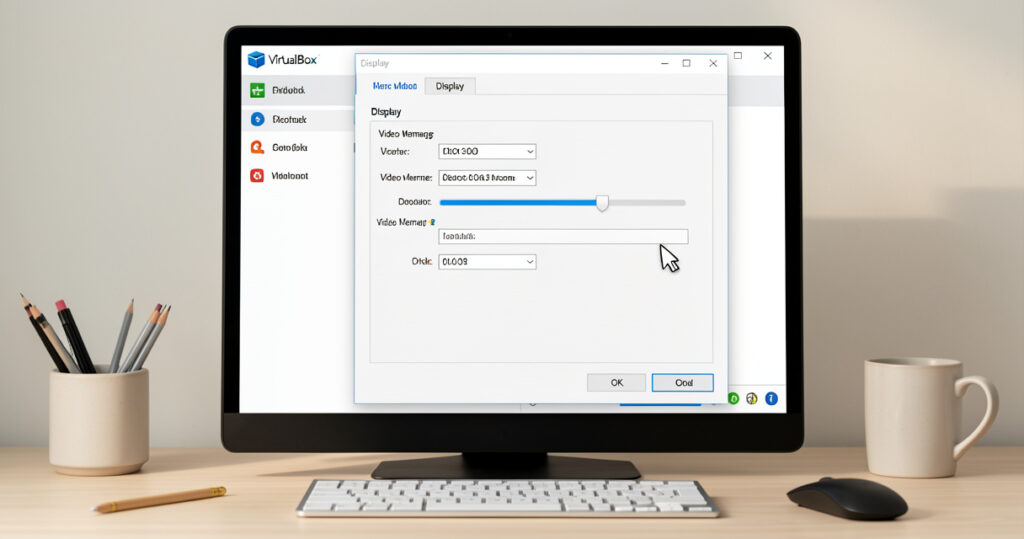Screen dimensions: 1024x539
Task: Select the Gotofola sidebar entry text
Action: (289, 148)
